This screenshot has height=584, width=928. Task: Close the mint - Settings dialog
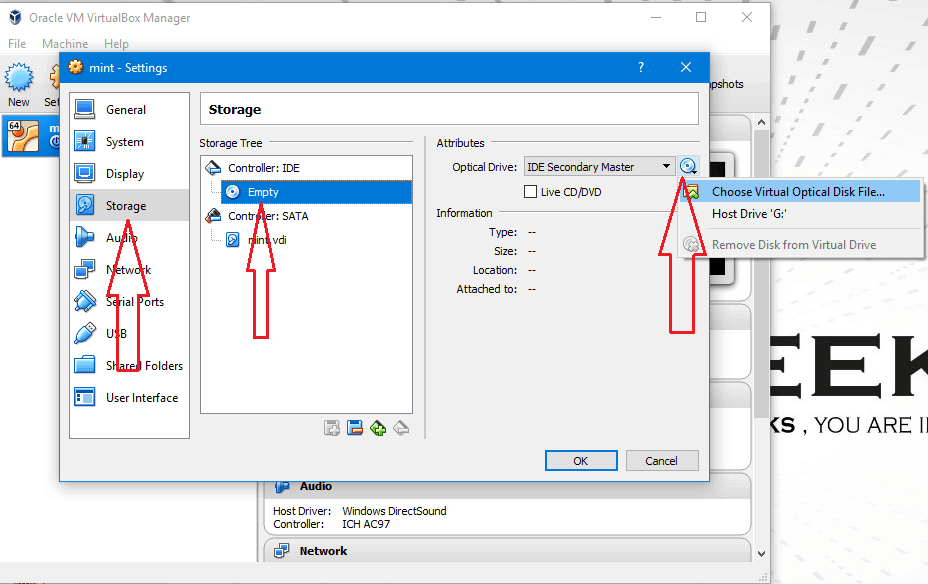point(686,67)
